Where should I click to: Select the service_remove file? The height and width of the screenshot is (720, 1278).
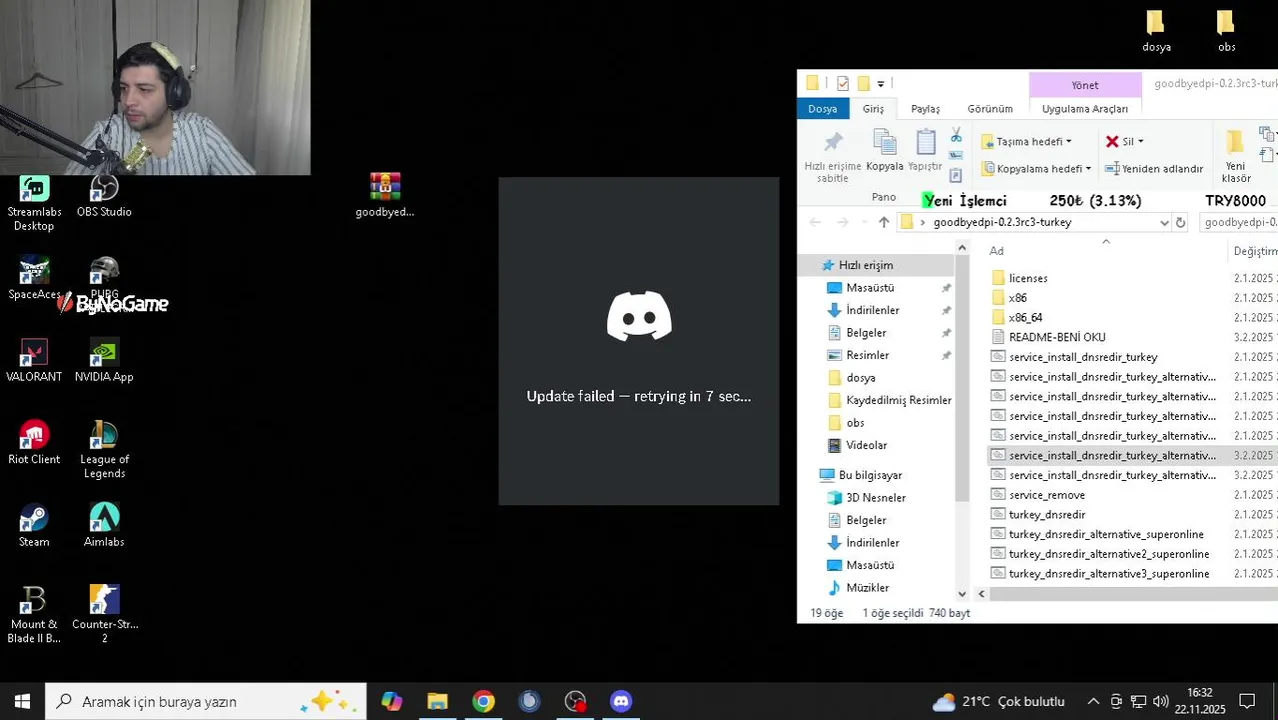1046,495
